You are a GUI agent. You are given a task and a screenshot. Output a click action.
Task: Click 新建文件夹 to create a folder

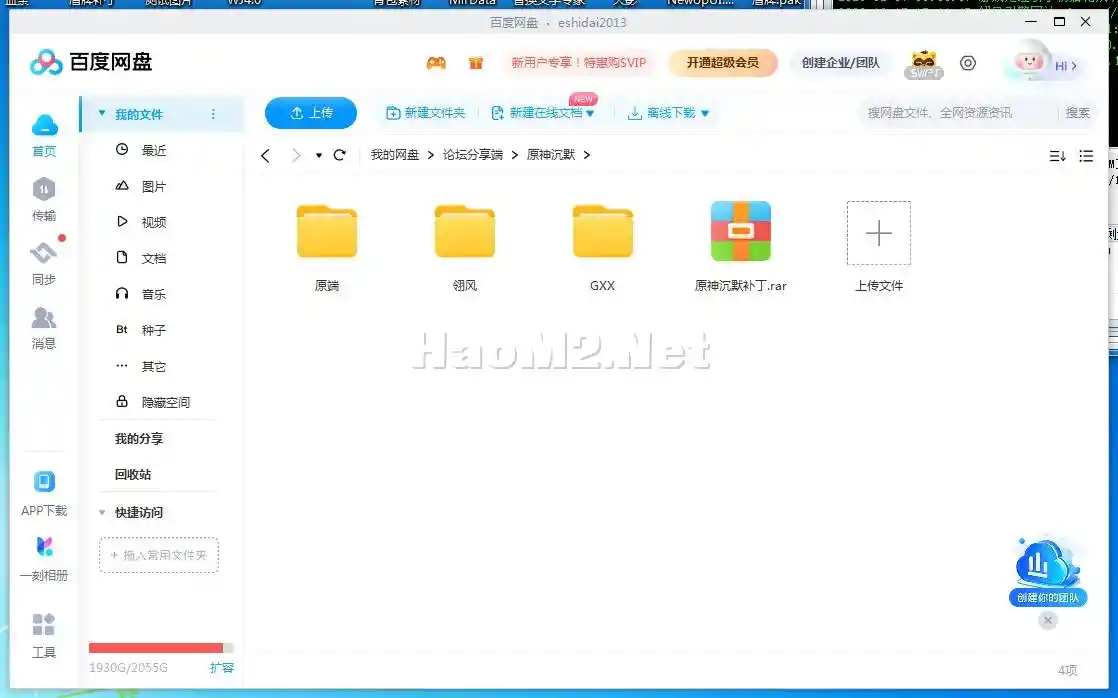click(426, 113)
